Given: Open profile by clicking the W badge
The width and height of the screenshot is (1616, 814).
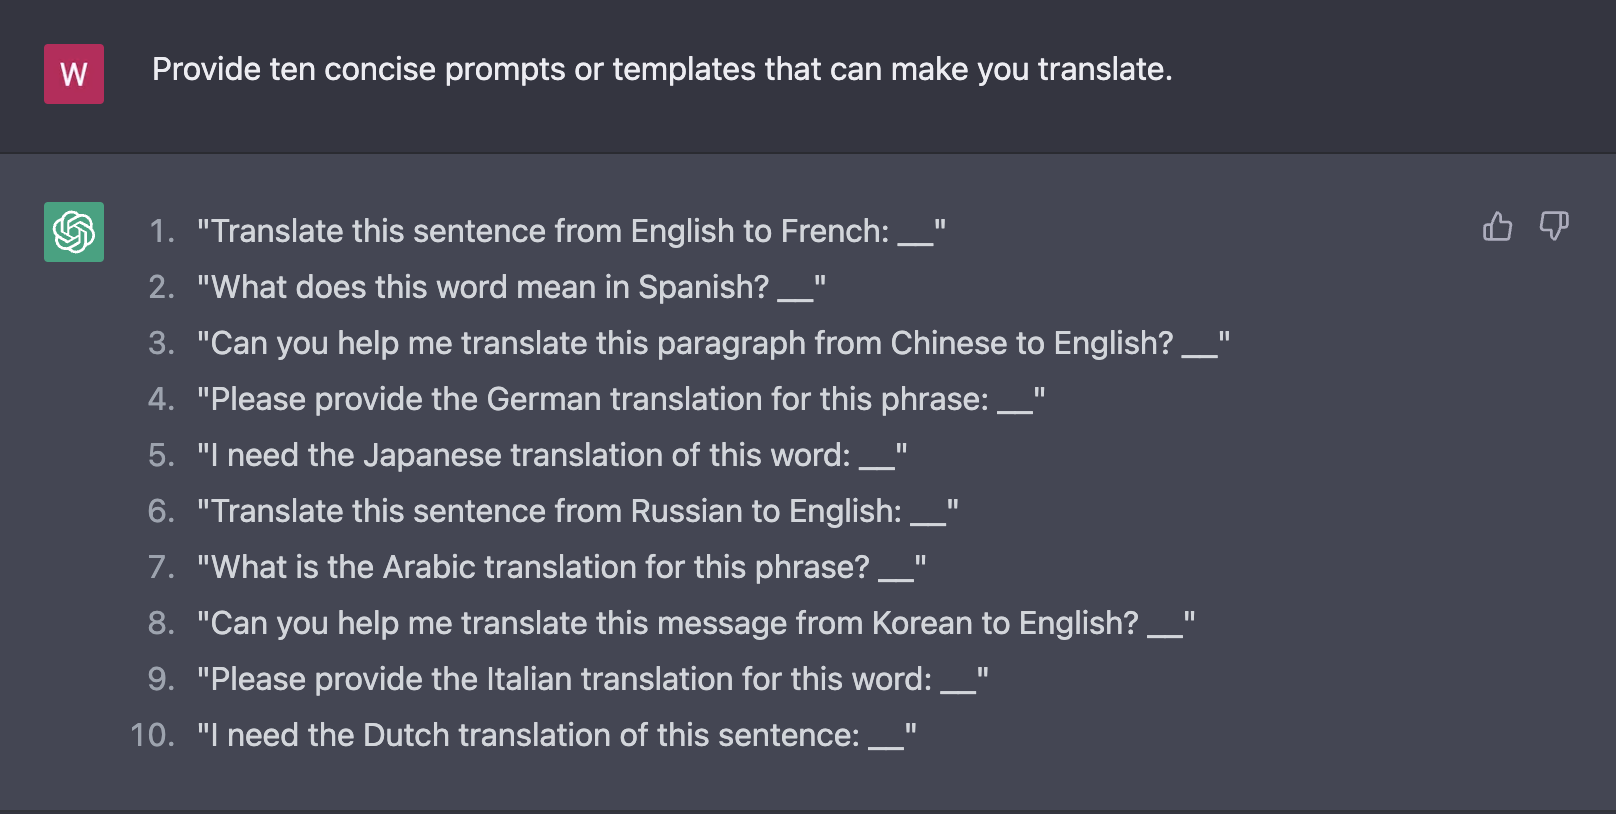Looking at the screenshot, I should (x=74, y=73).
